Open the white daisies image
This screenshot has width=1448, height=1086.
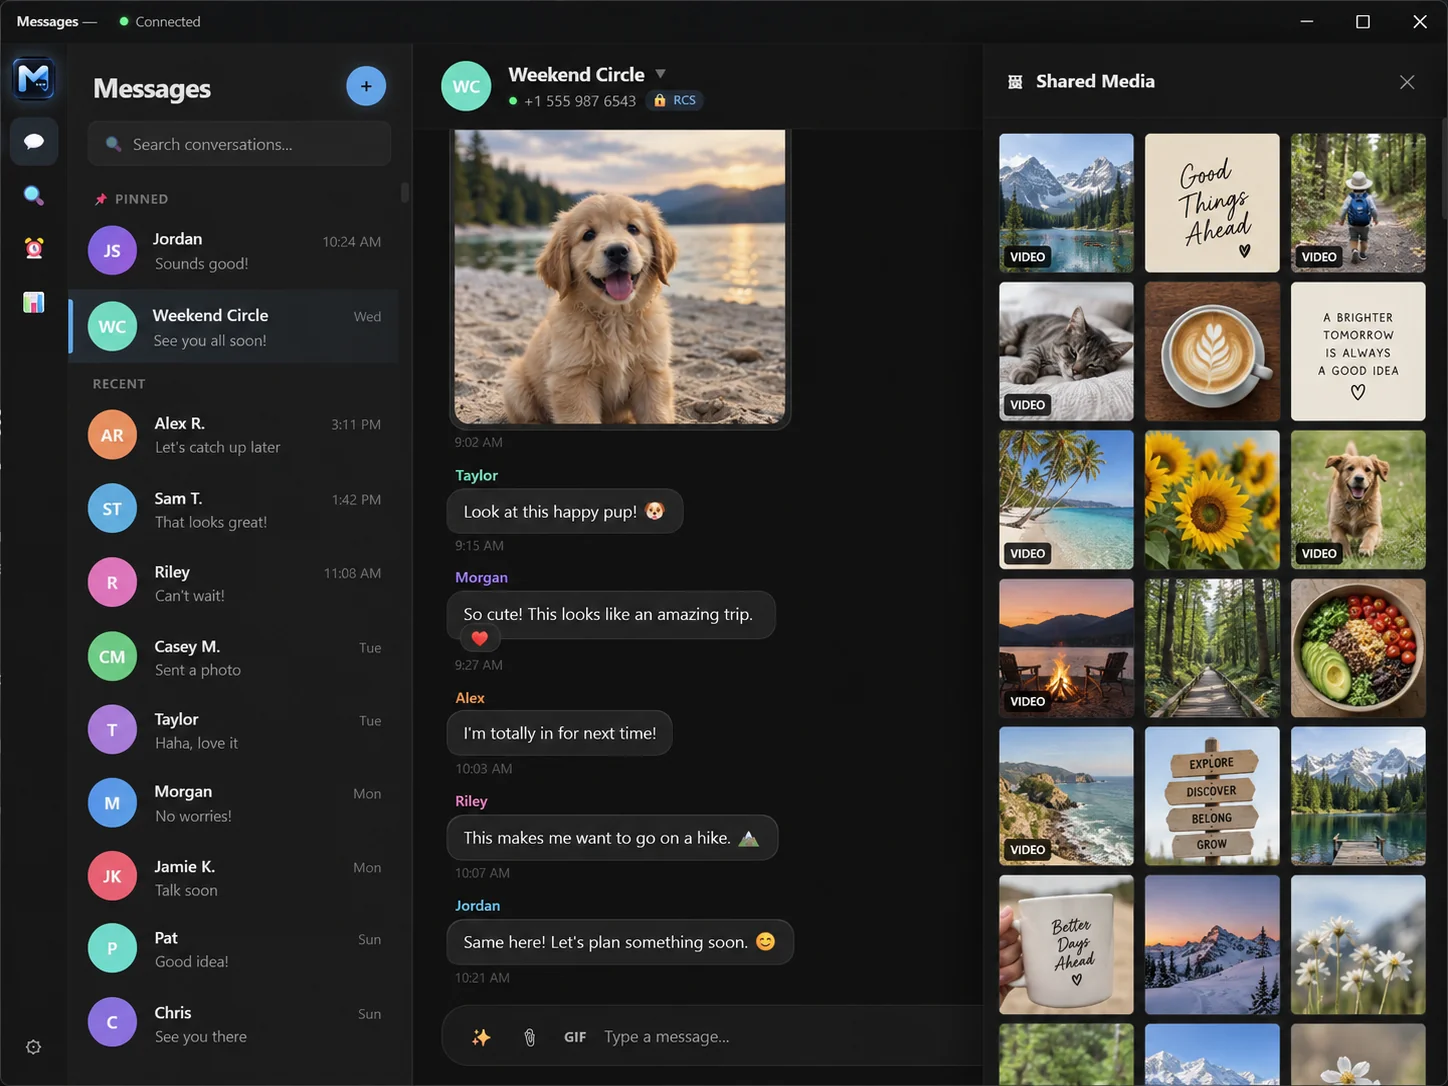(1358, 945)
